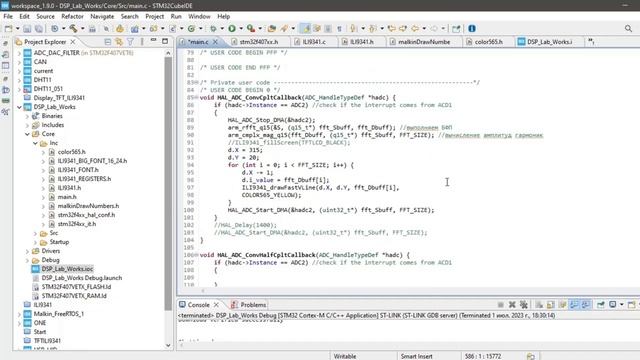Click the Project Explorer filter funnel icon
Viewport: 640px width, 360px height.
[130, 42]
